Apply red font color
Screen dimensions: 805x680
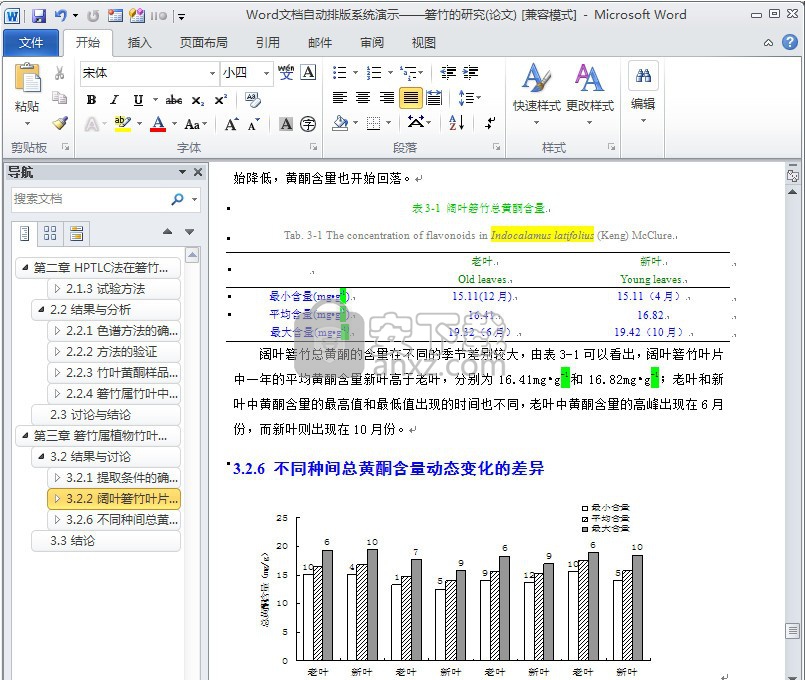click(158, 124)
